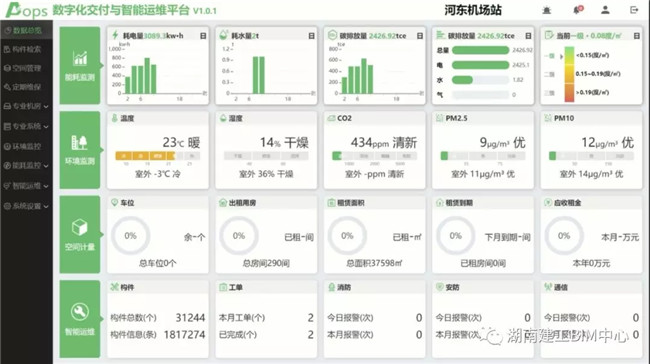Image resolution: width=650 pixels, height=364 pixels.
Task: Expand the 碳排放量 totals card icon
Action: pos(528,36)
